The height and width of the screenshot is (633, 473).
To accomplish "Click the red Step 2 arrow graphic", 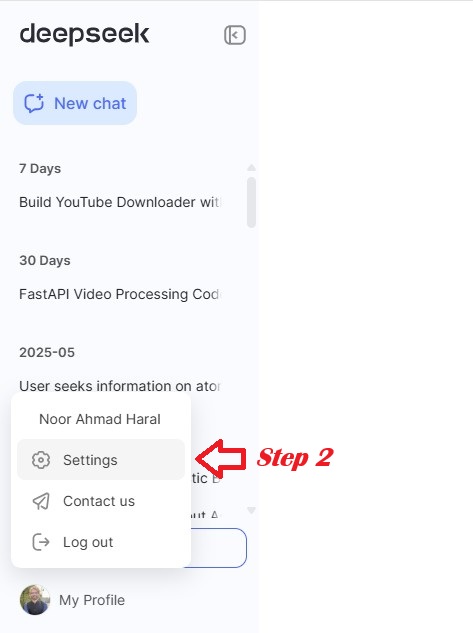I will click(221, 459).
